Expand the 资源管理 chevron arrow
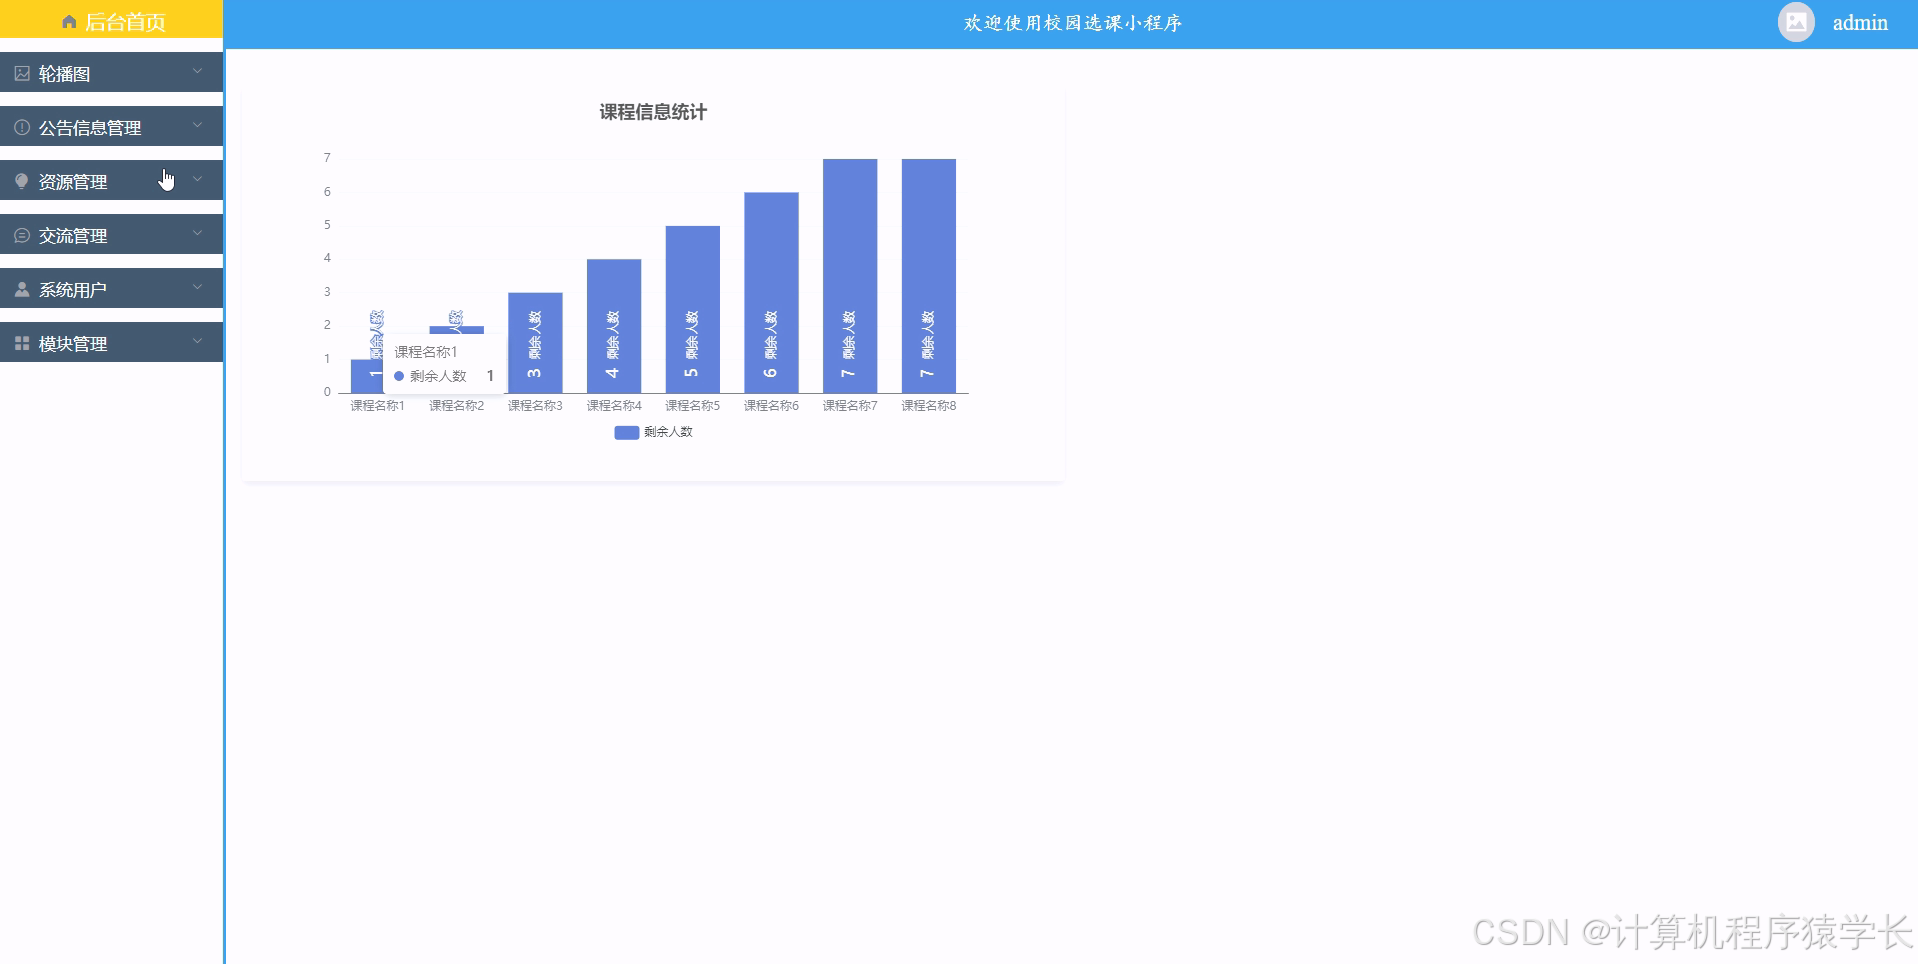 click(x=197, y=179)
